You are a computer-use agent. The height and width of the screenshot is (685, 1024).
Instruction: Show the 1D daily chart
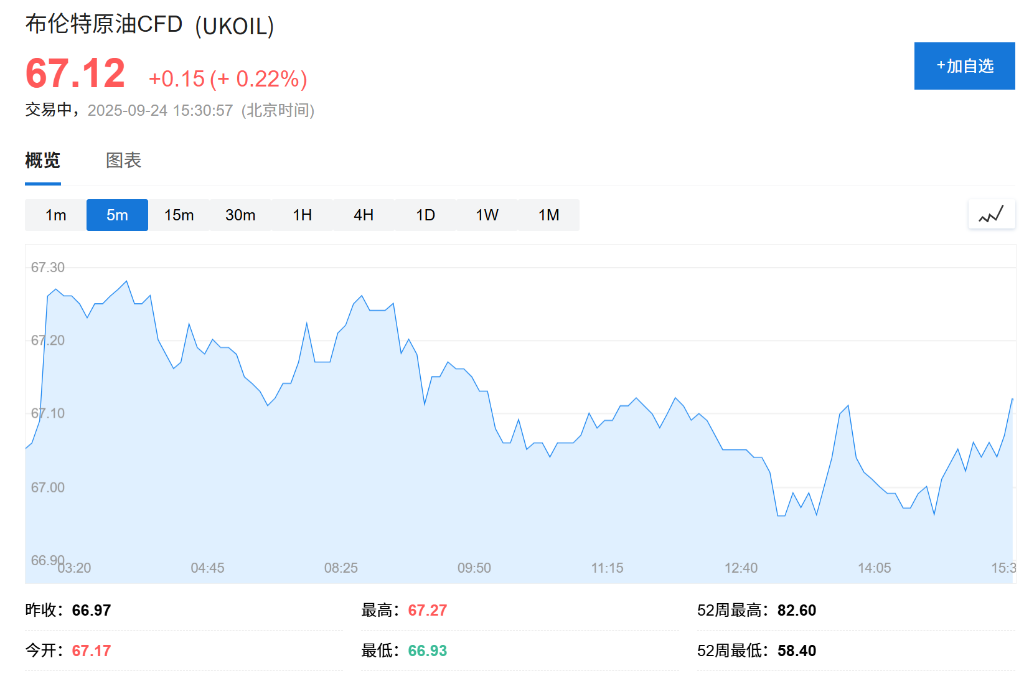[x=425, y=215]
